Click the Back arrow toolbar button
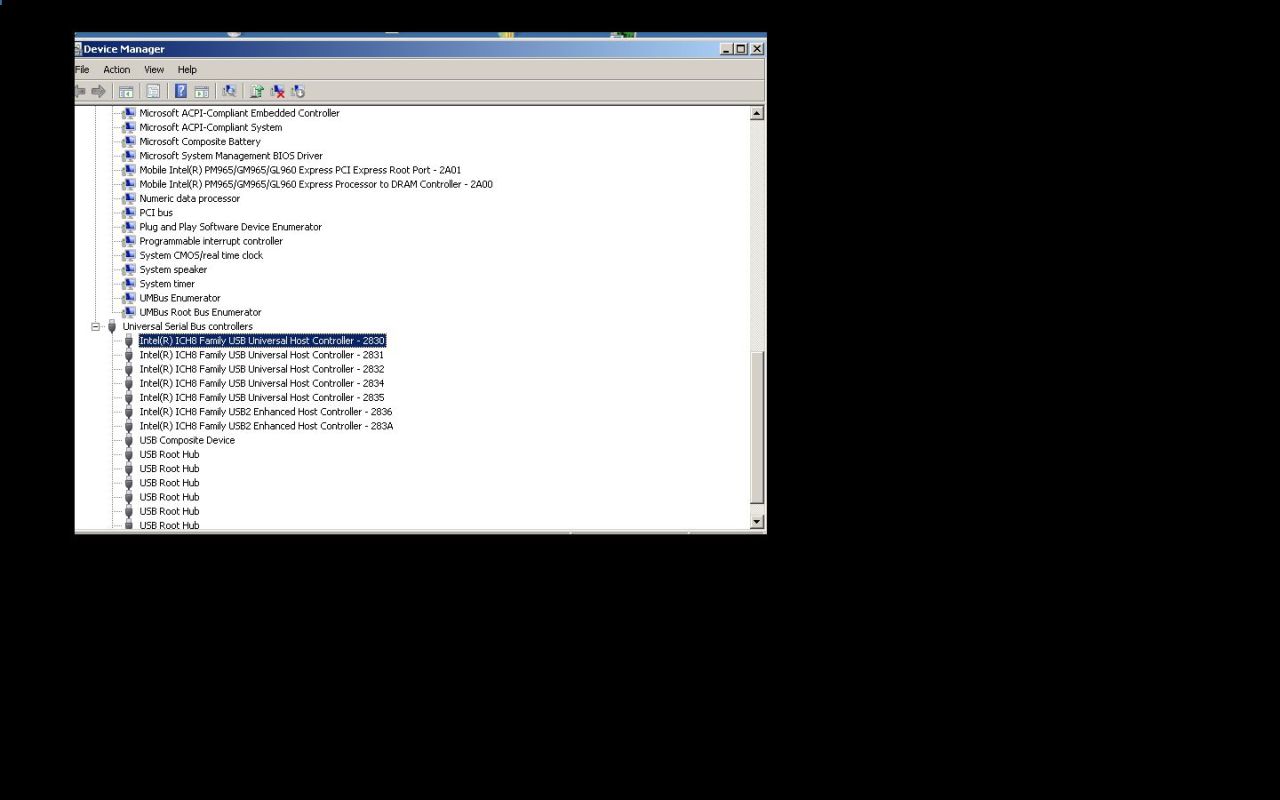The width and height of the screenshot is (1280, 800). [x=80, y=91]
